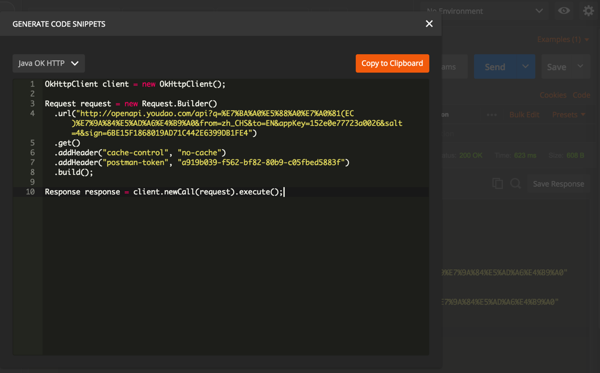Click the three-dots more options icon
The image size is (600, 373).
492,115
